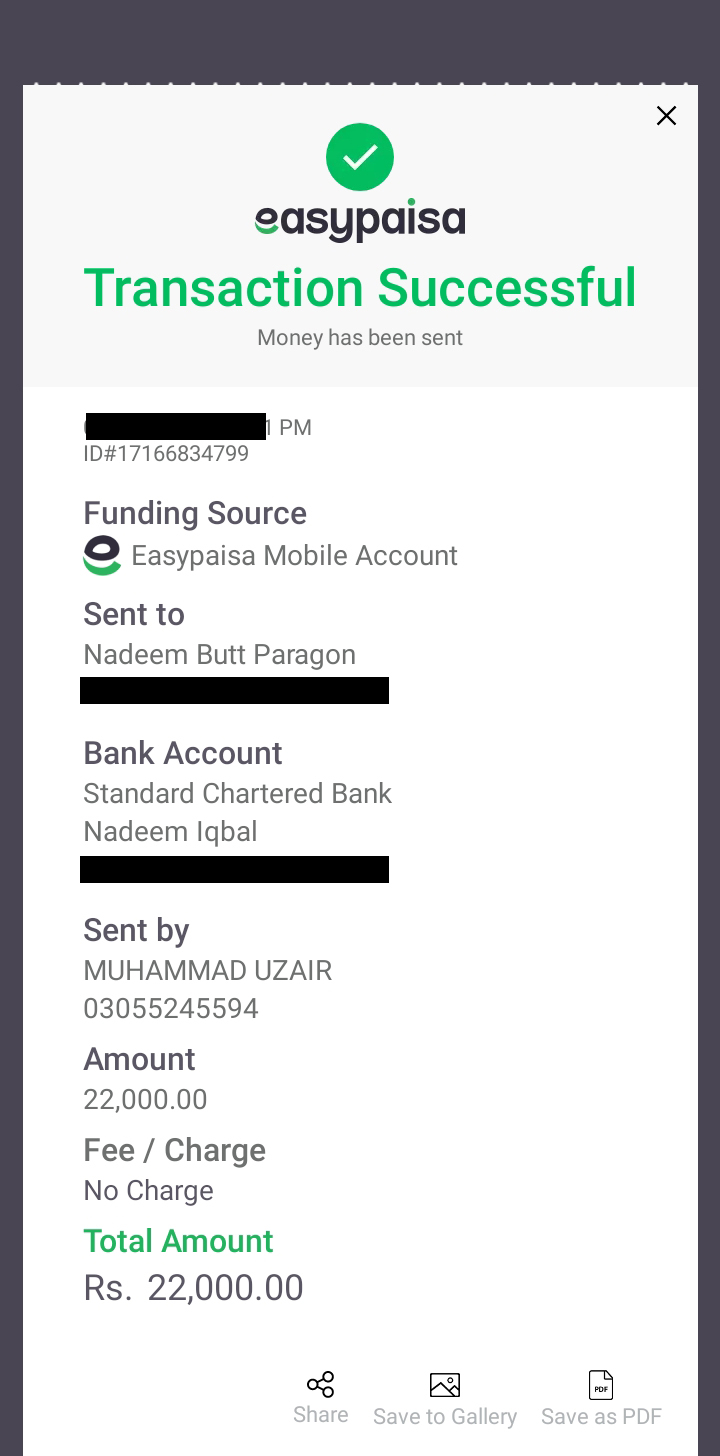The width and height of the screenshot is (720, 1456).
Task: Select the Save as PDF label
Action: pyautogui.click(x=601, y=1417)
